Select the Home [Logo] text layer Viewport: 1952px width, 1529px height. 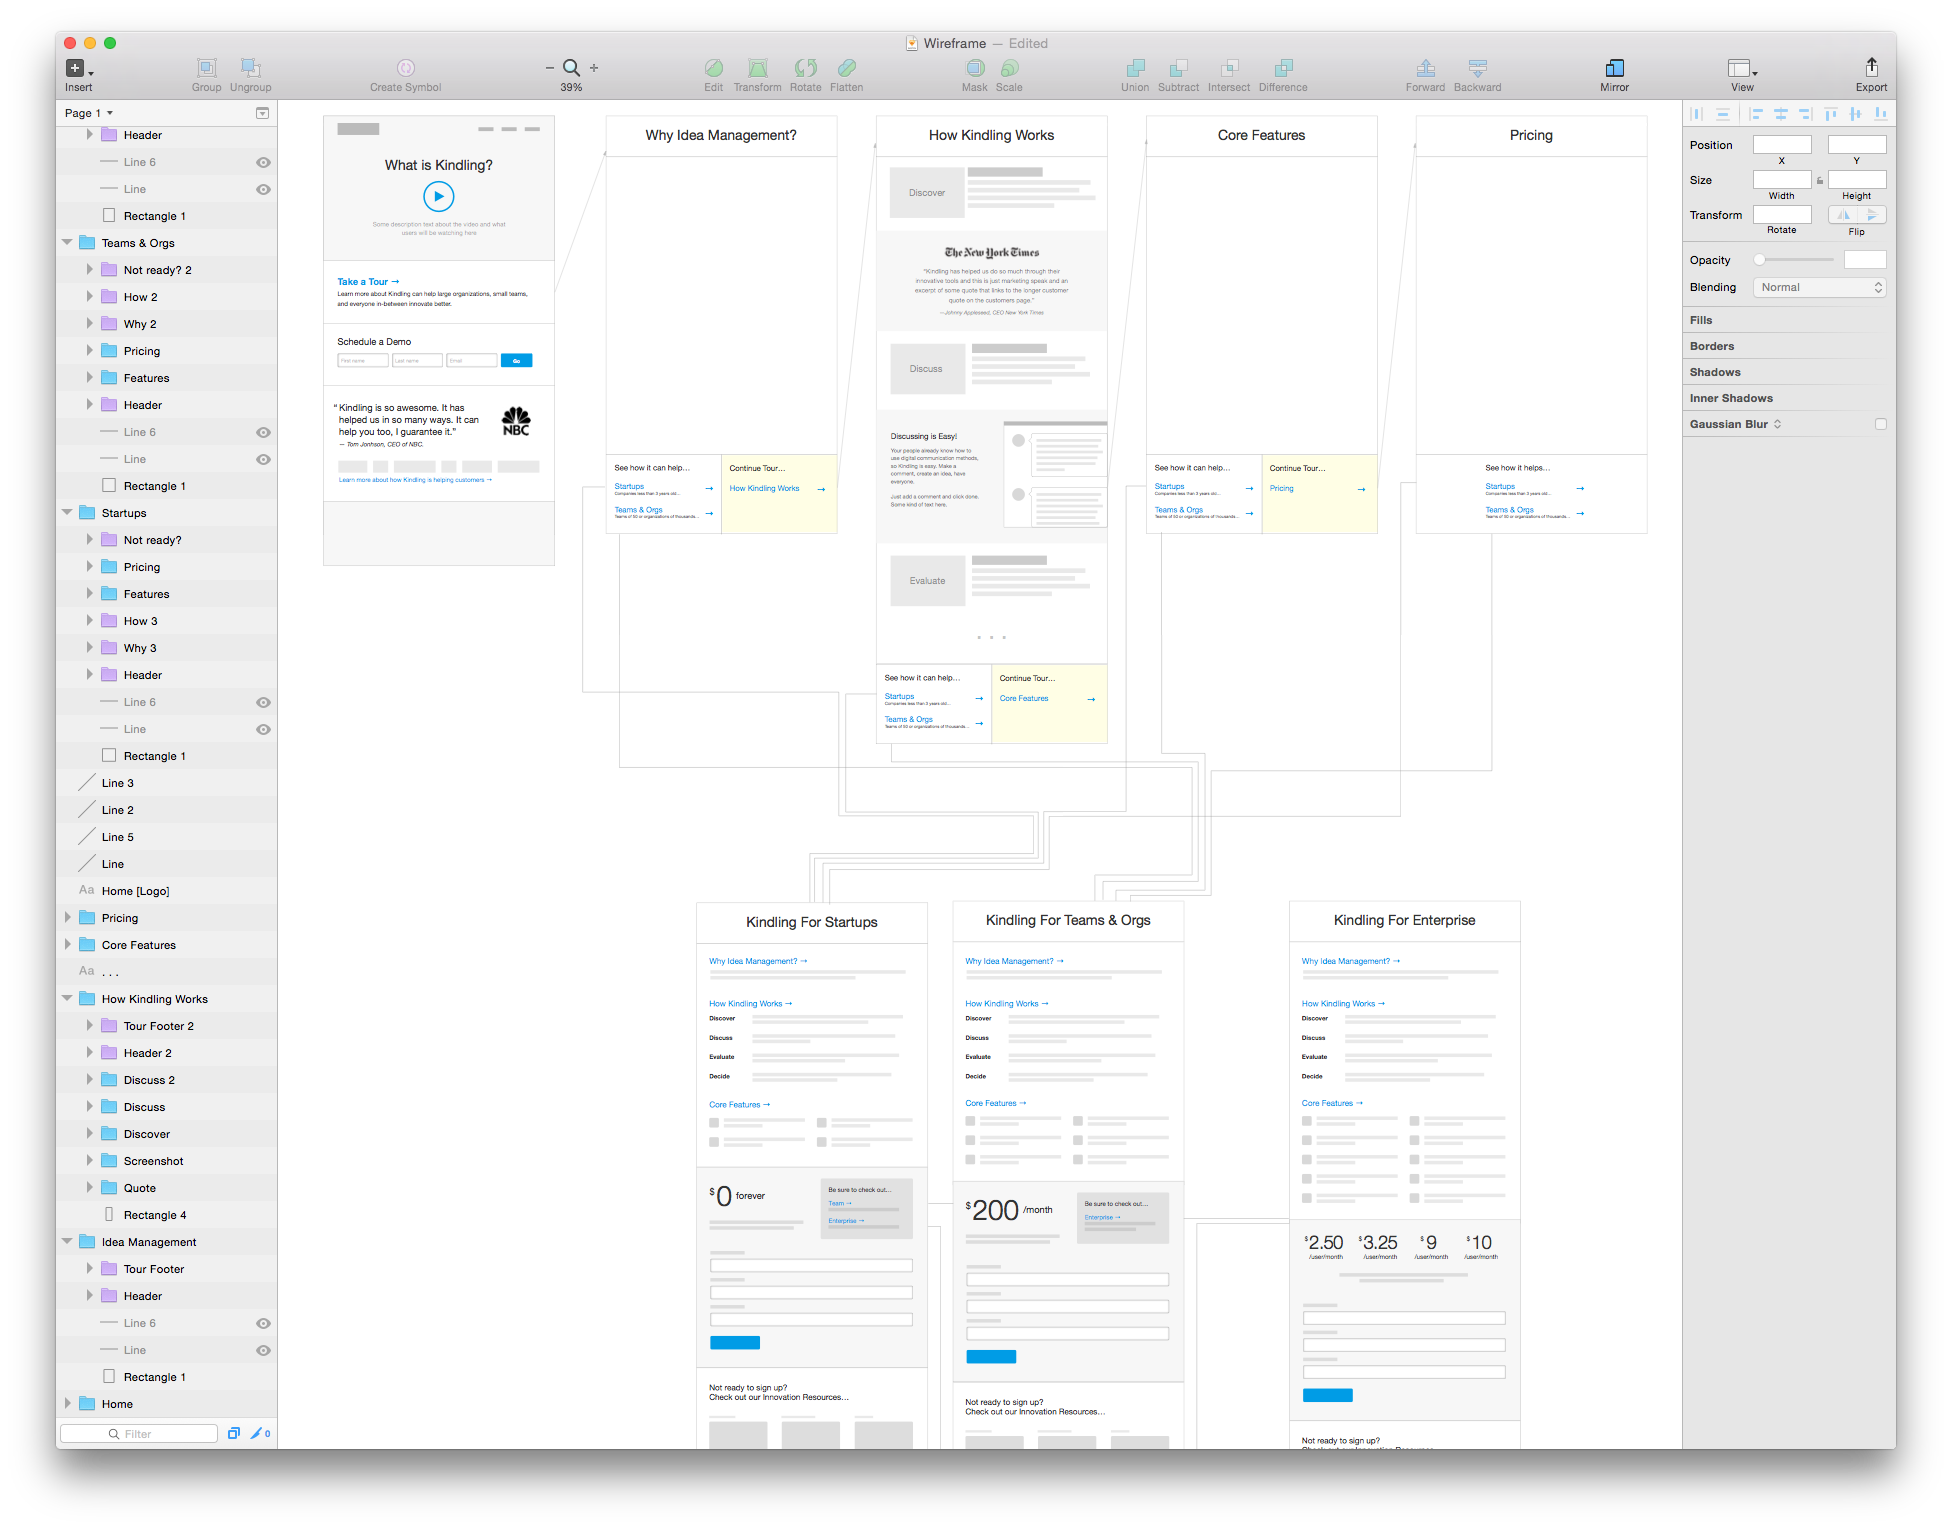(135, 891)
